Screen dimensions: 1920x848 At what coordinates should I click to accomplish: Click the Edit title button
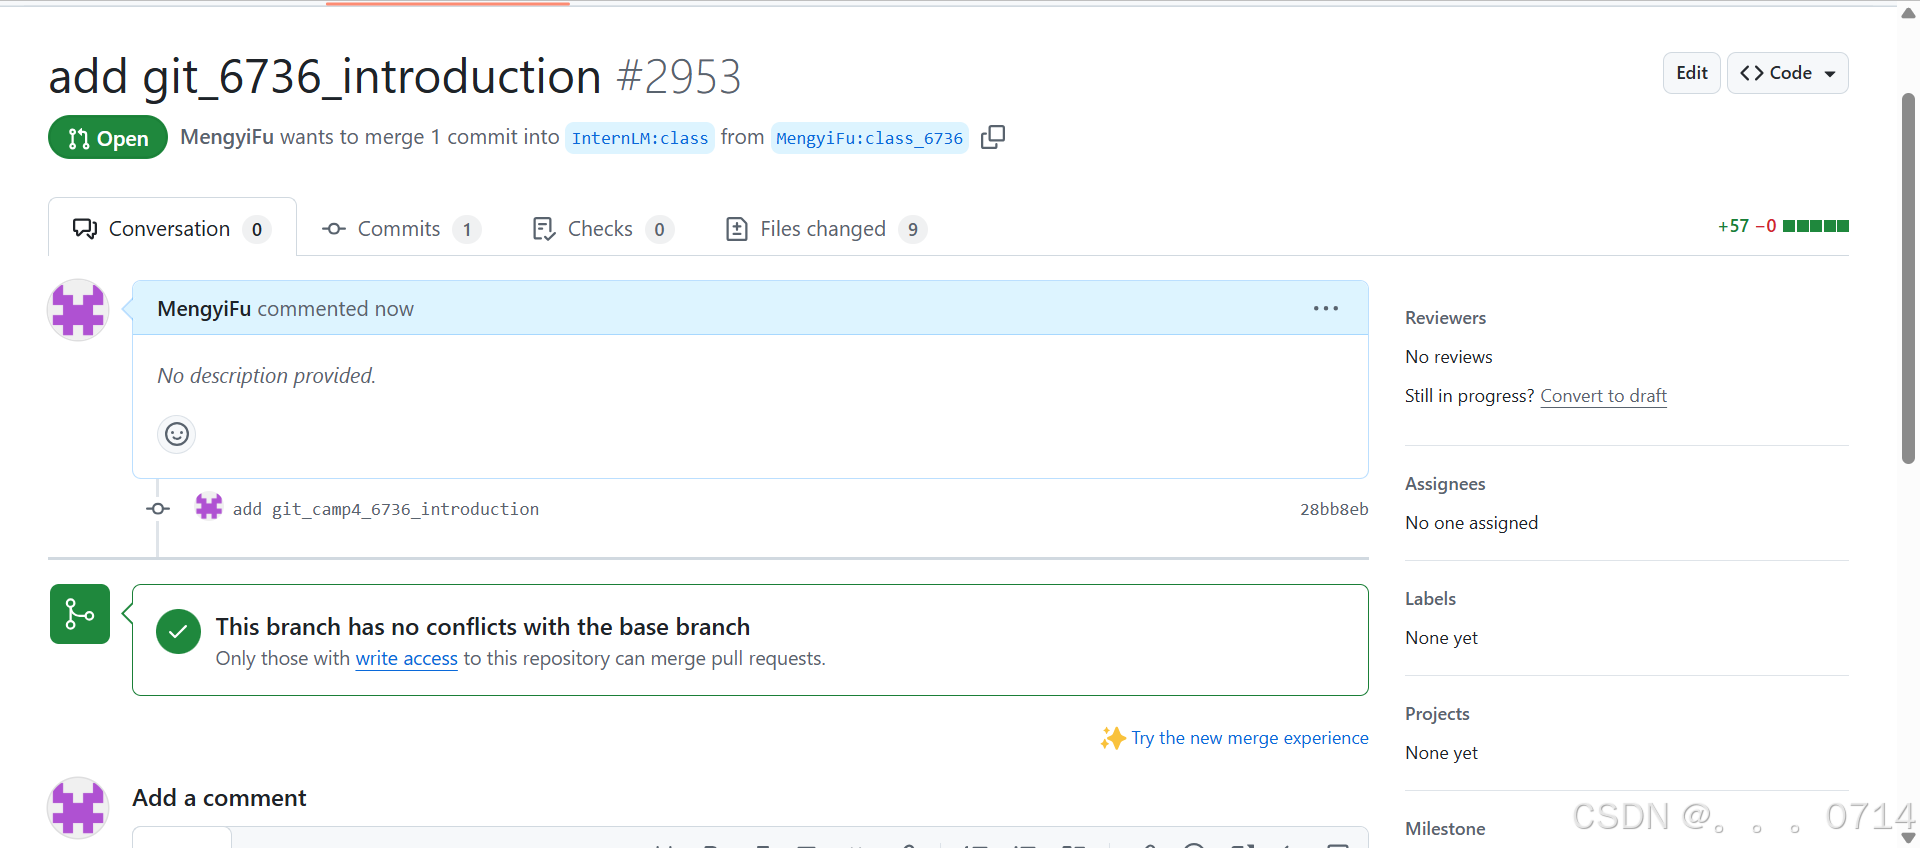click(1692, 73)
